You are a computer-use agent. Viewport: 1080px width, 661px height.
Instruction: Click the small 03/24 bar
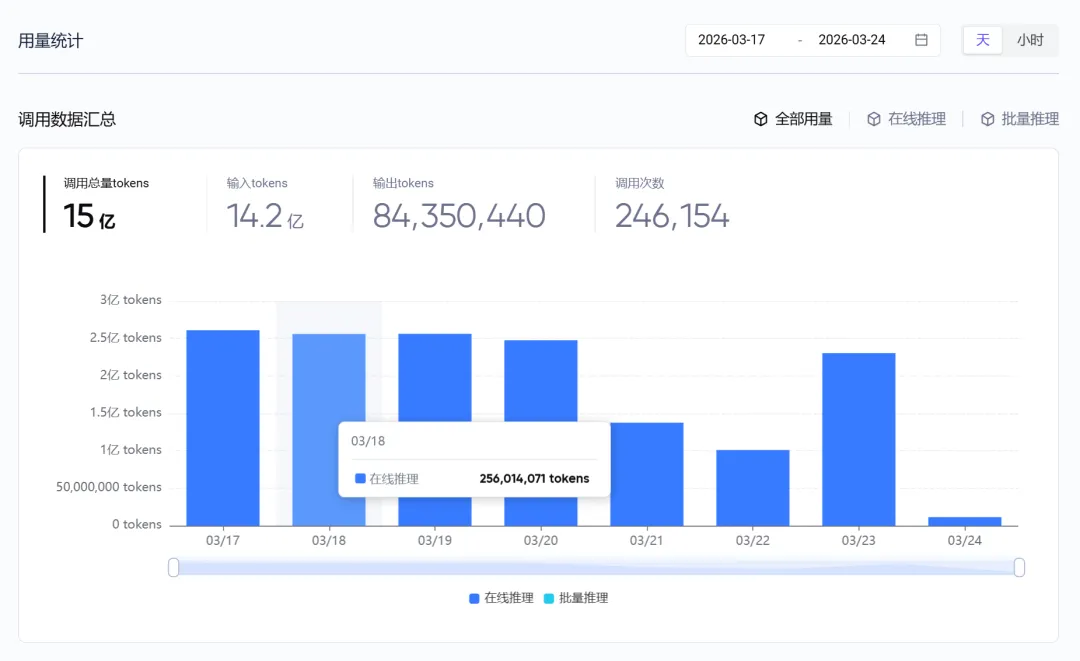pyautogui.click(x=964, y=521)
